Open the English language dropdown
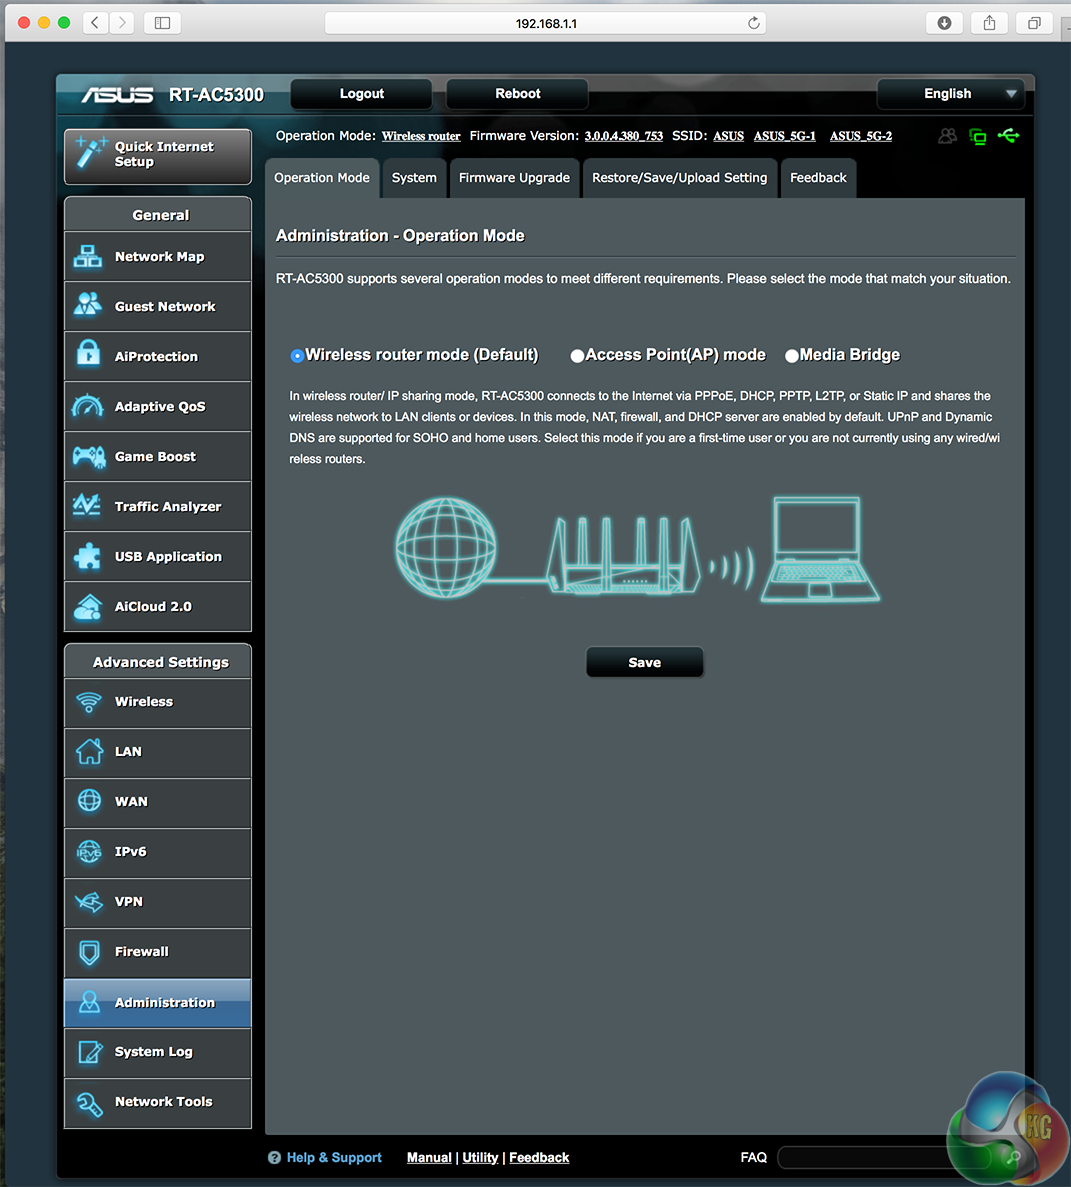 [x=951, y=94]
